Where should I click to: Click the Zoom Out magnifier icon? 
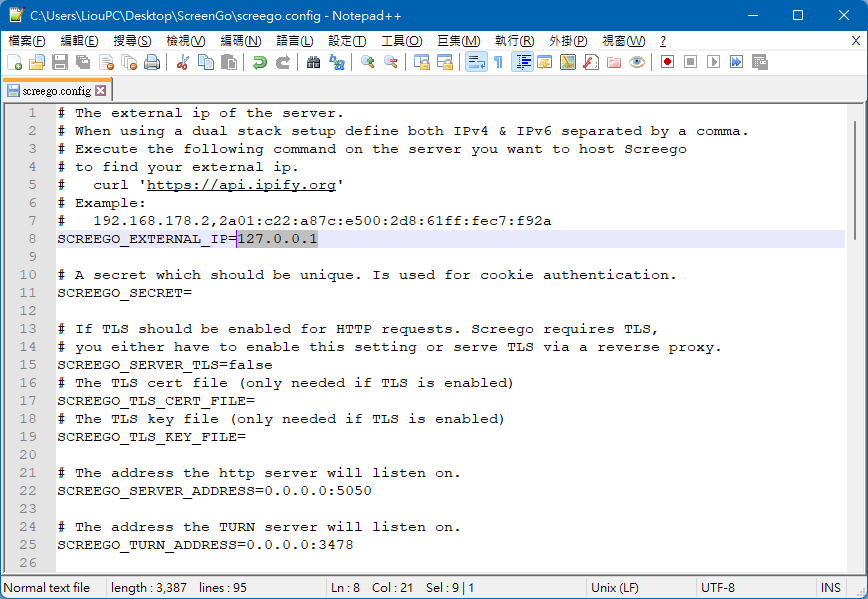tap(391, 62)
